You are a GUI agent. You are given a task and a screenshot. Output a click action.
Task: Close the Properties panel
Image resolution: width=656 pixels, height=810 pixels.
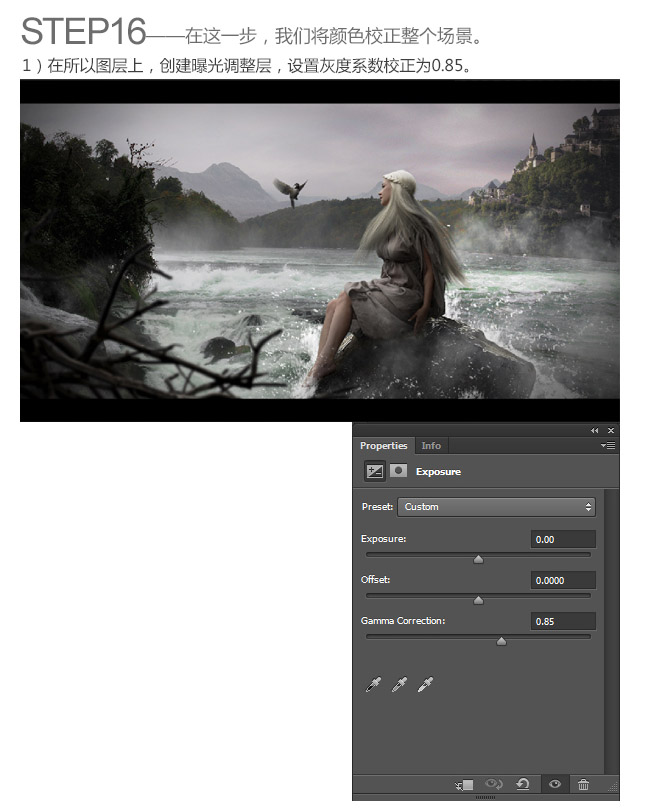[611, 430]
